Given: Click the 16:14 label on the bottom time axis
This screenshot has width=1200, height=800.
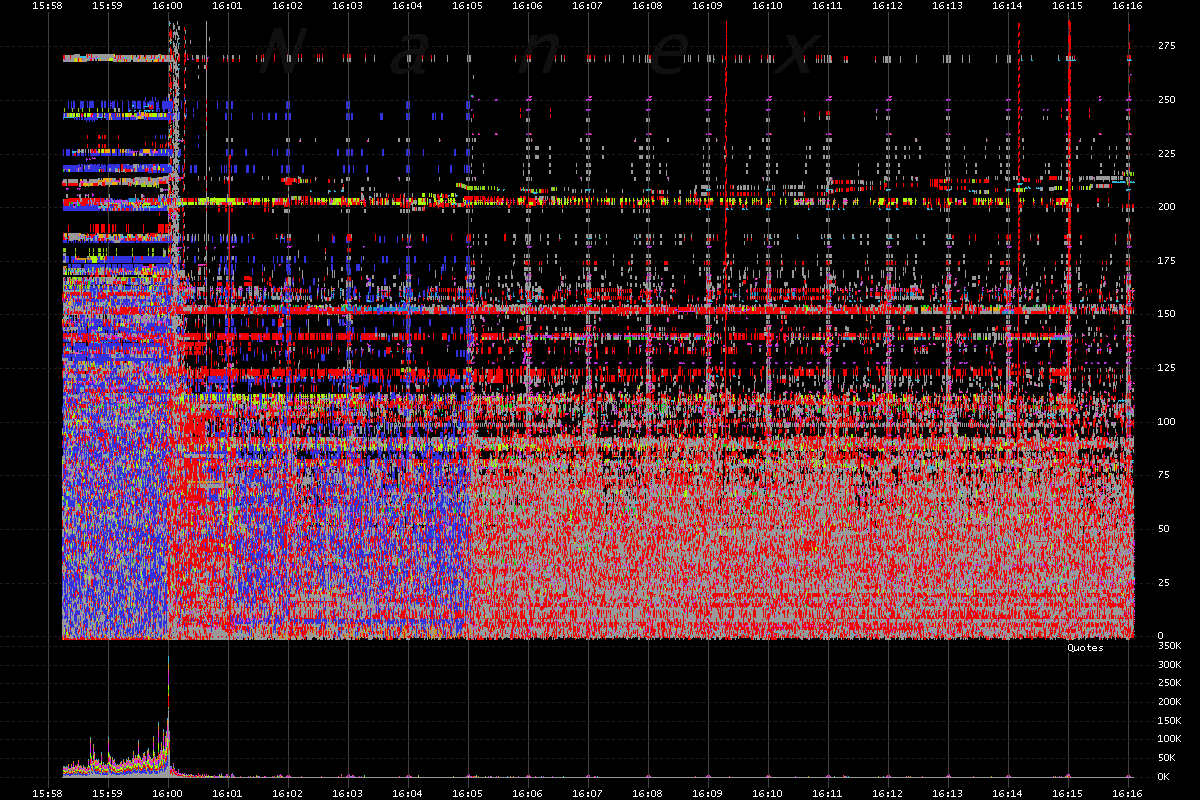Looking at the screenshot, I should tap(1007, 792).
